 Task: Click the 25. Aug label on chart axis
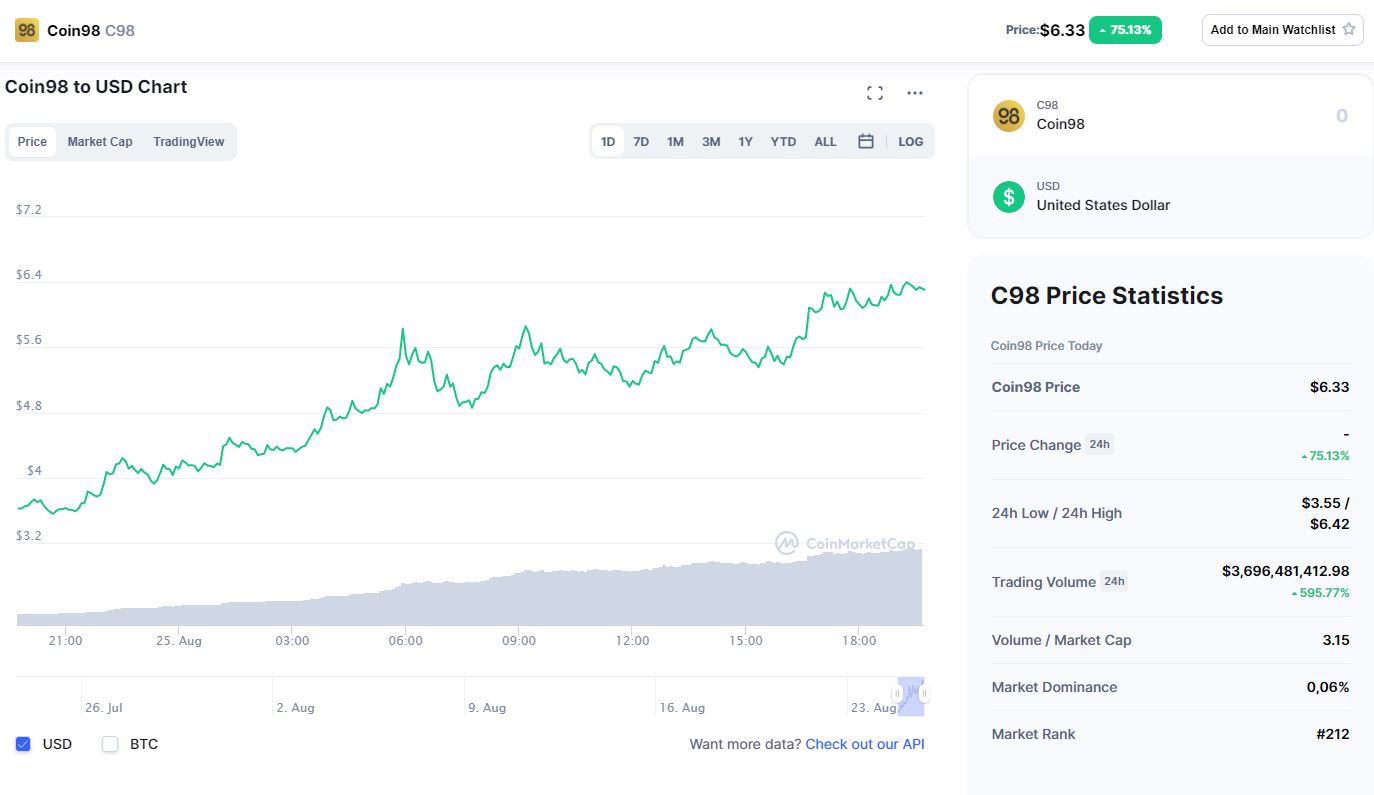(179, 640)
